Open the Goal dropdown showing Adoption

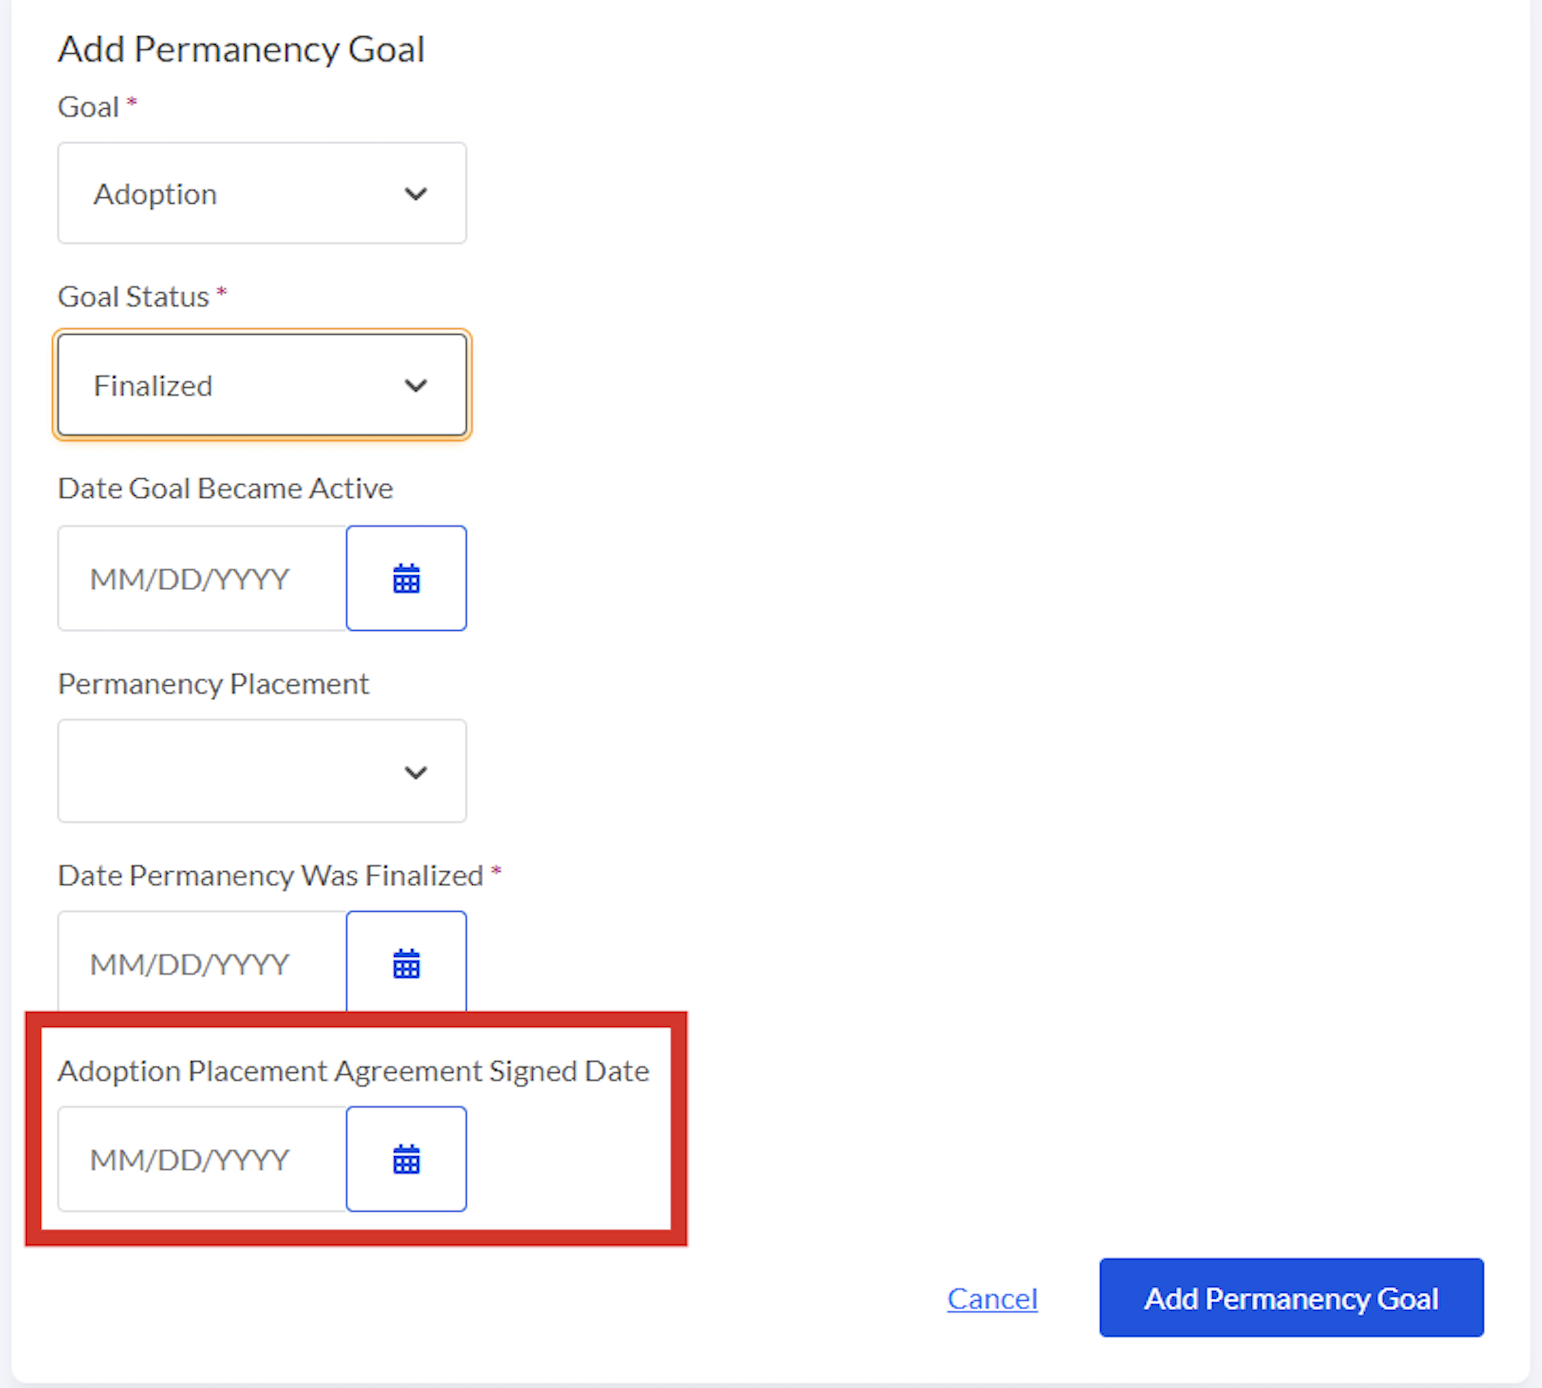click(260, 193)
